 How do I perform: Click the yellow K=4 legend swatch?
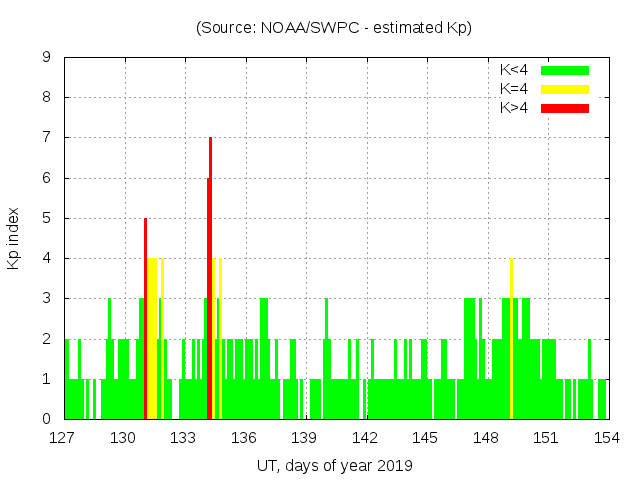pos(565,89)
